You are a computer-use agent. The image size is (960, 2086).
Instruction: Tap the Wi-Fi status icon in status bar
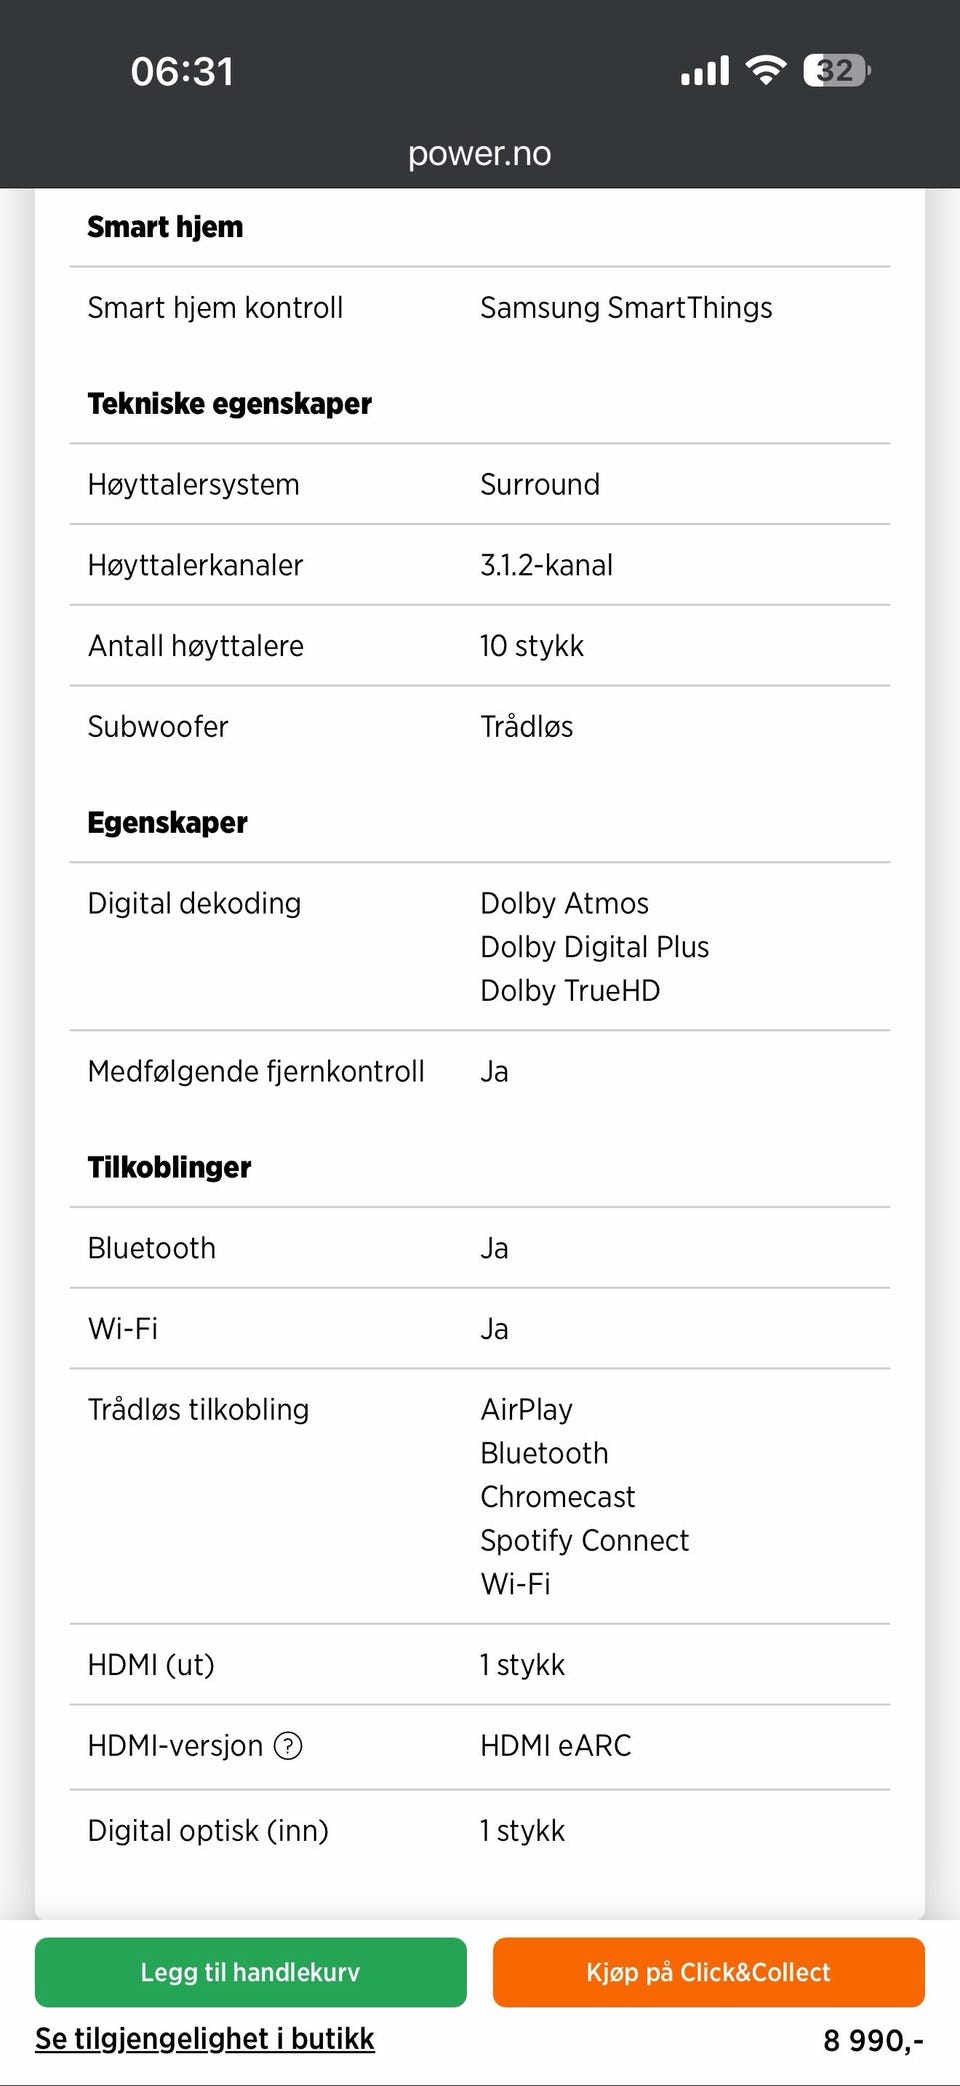[x=766, y=70]
